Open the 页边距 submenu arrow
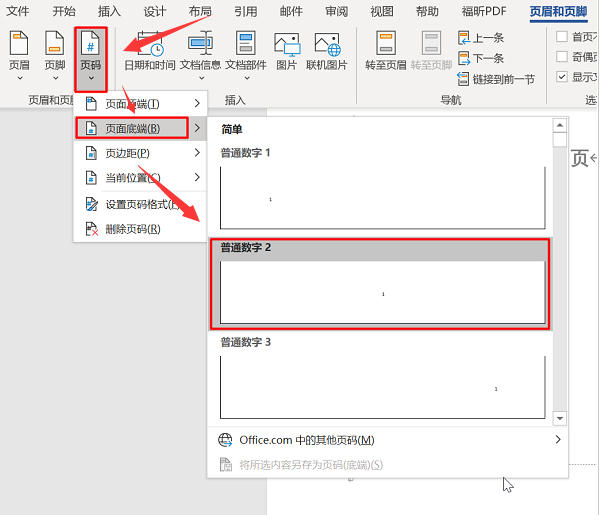Screen dimensions: 602x515 click(197, 152)
